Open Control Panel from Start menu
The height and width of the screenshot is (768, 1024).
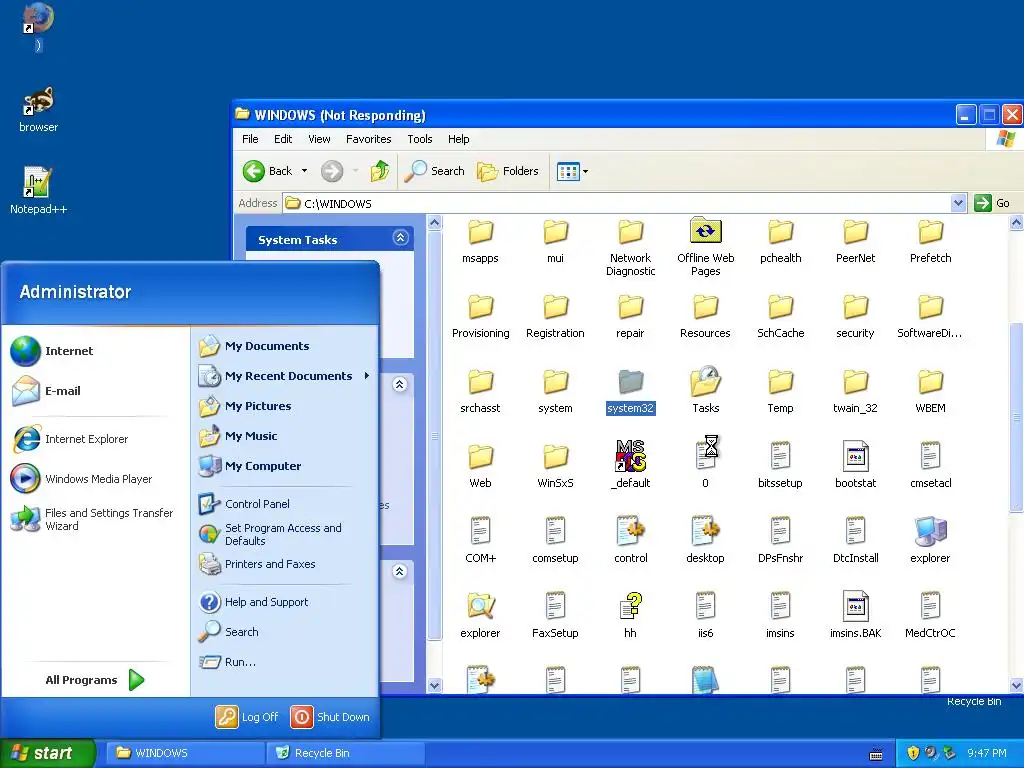tap(244, 504)
